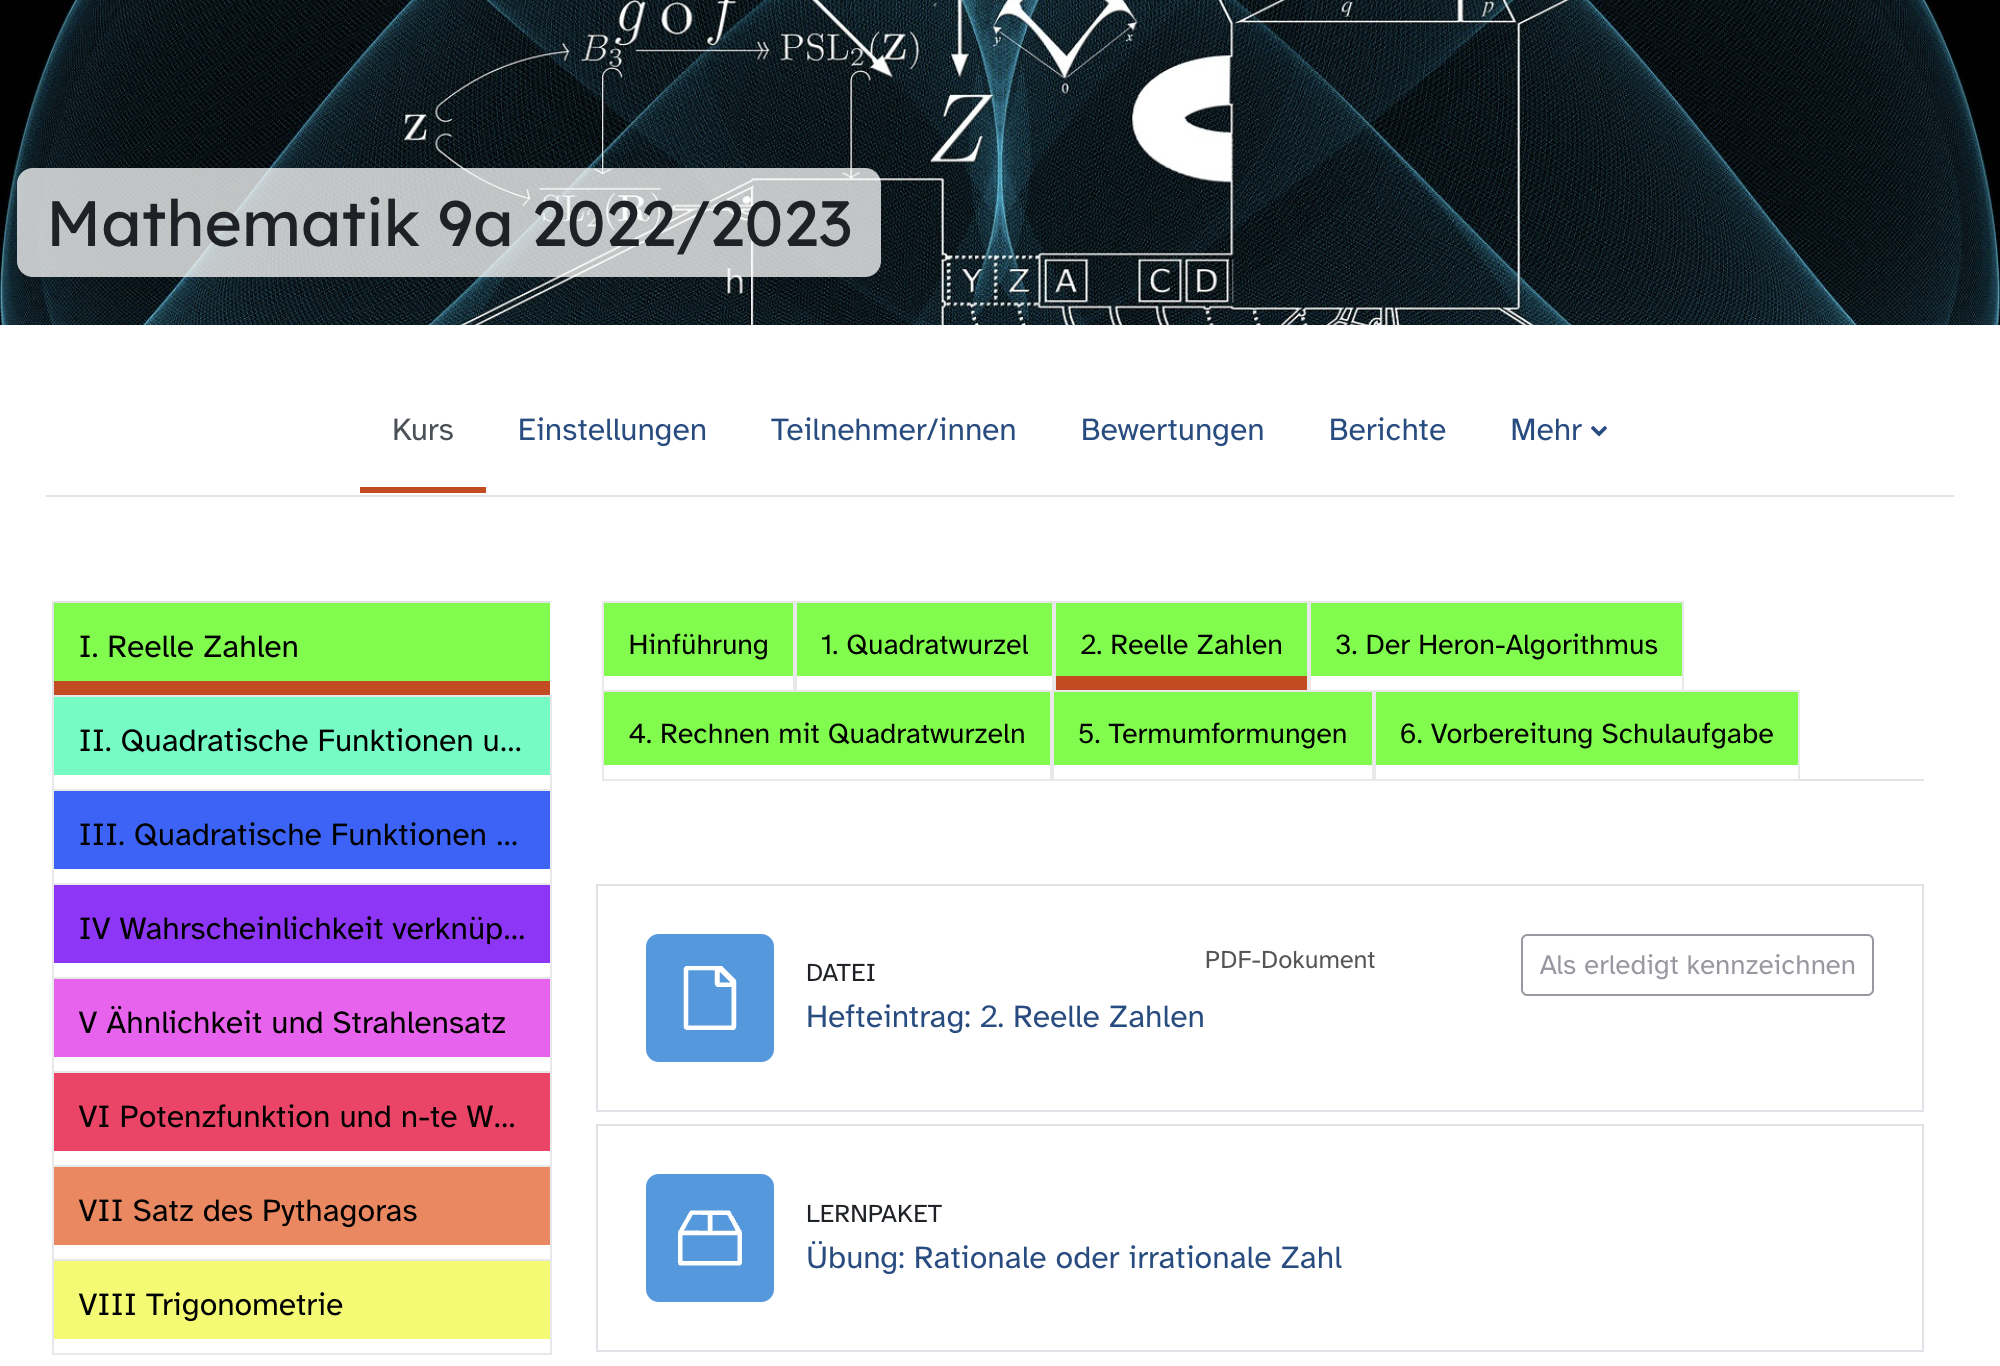Go to the Teilnehmer/innen tab
The width and height of the screenshot is (2000, 1366).
pyautogui.click(x=893, y=430)
